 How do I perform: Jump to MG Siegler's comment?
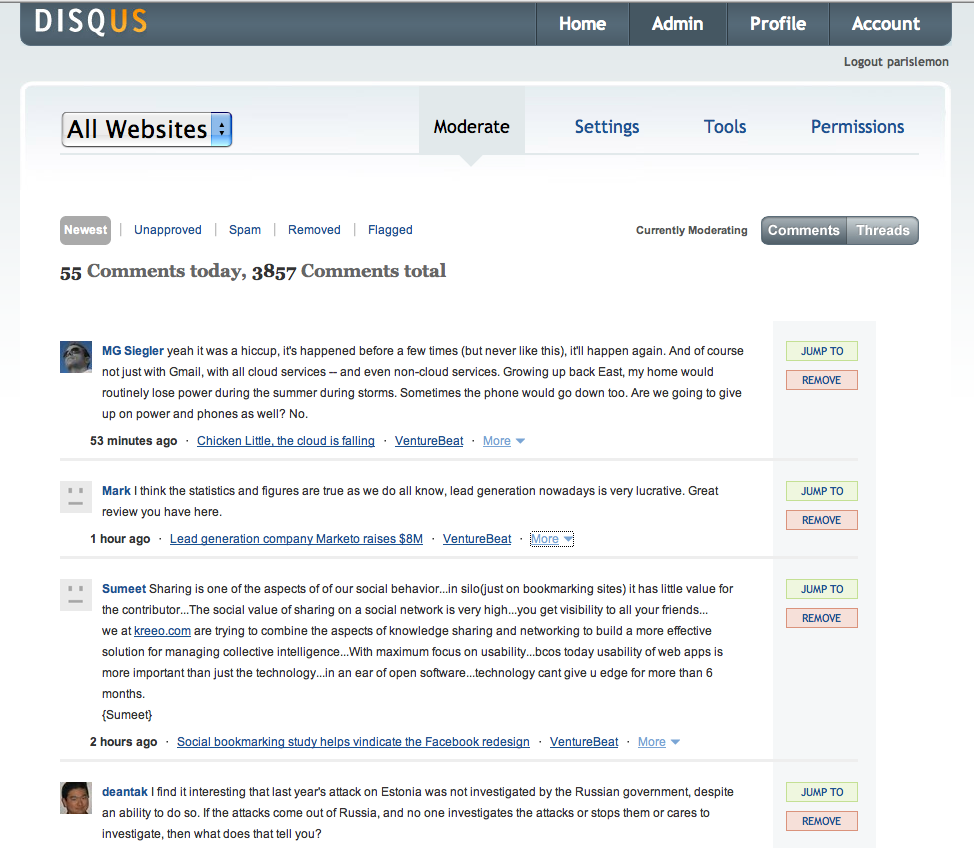click(x=822, y=351)
